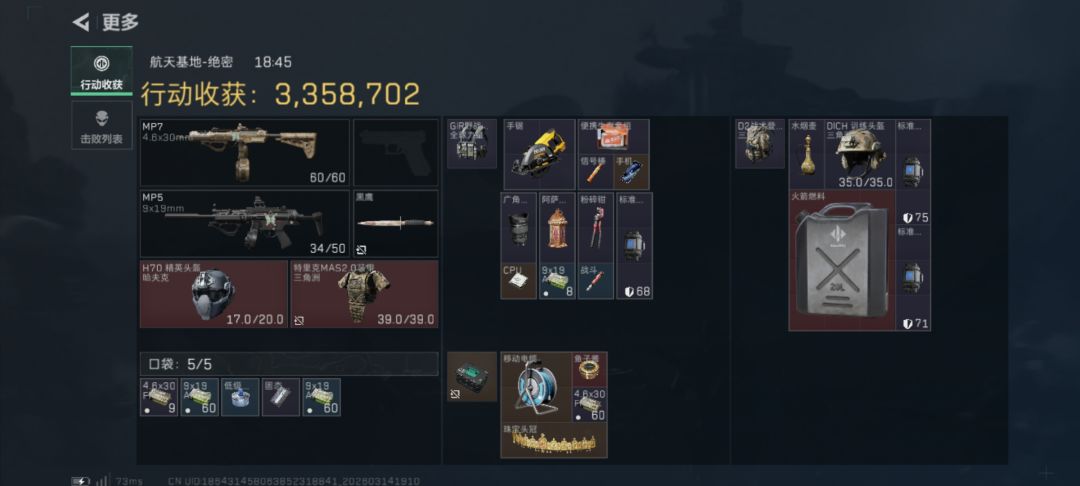The height and width of the screenshot is (486, 1080).
Task: Select the empty pistol slot
Action: click(x=395, y=152)
